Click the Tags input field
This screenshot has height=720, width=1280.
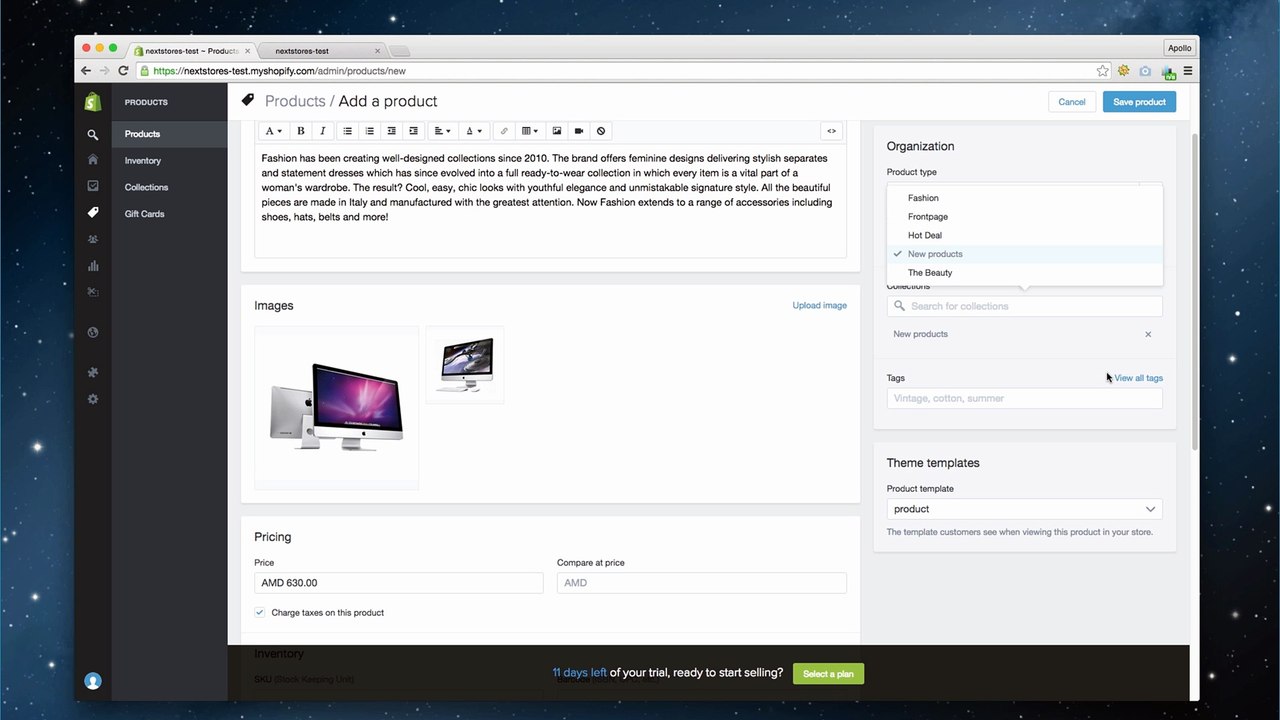pos(1024,398)
